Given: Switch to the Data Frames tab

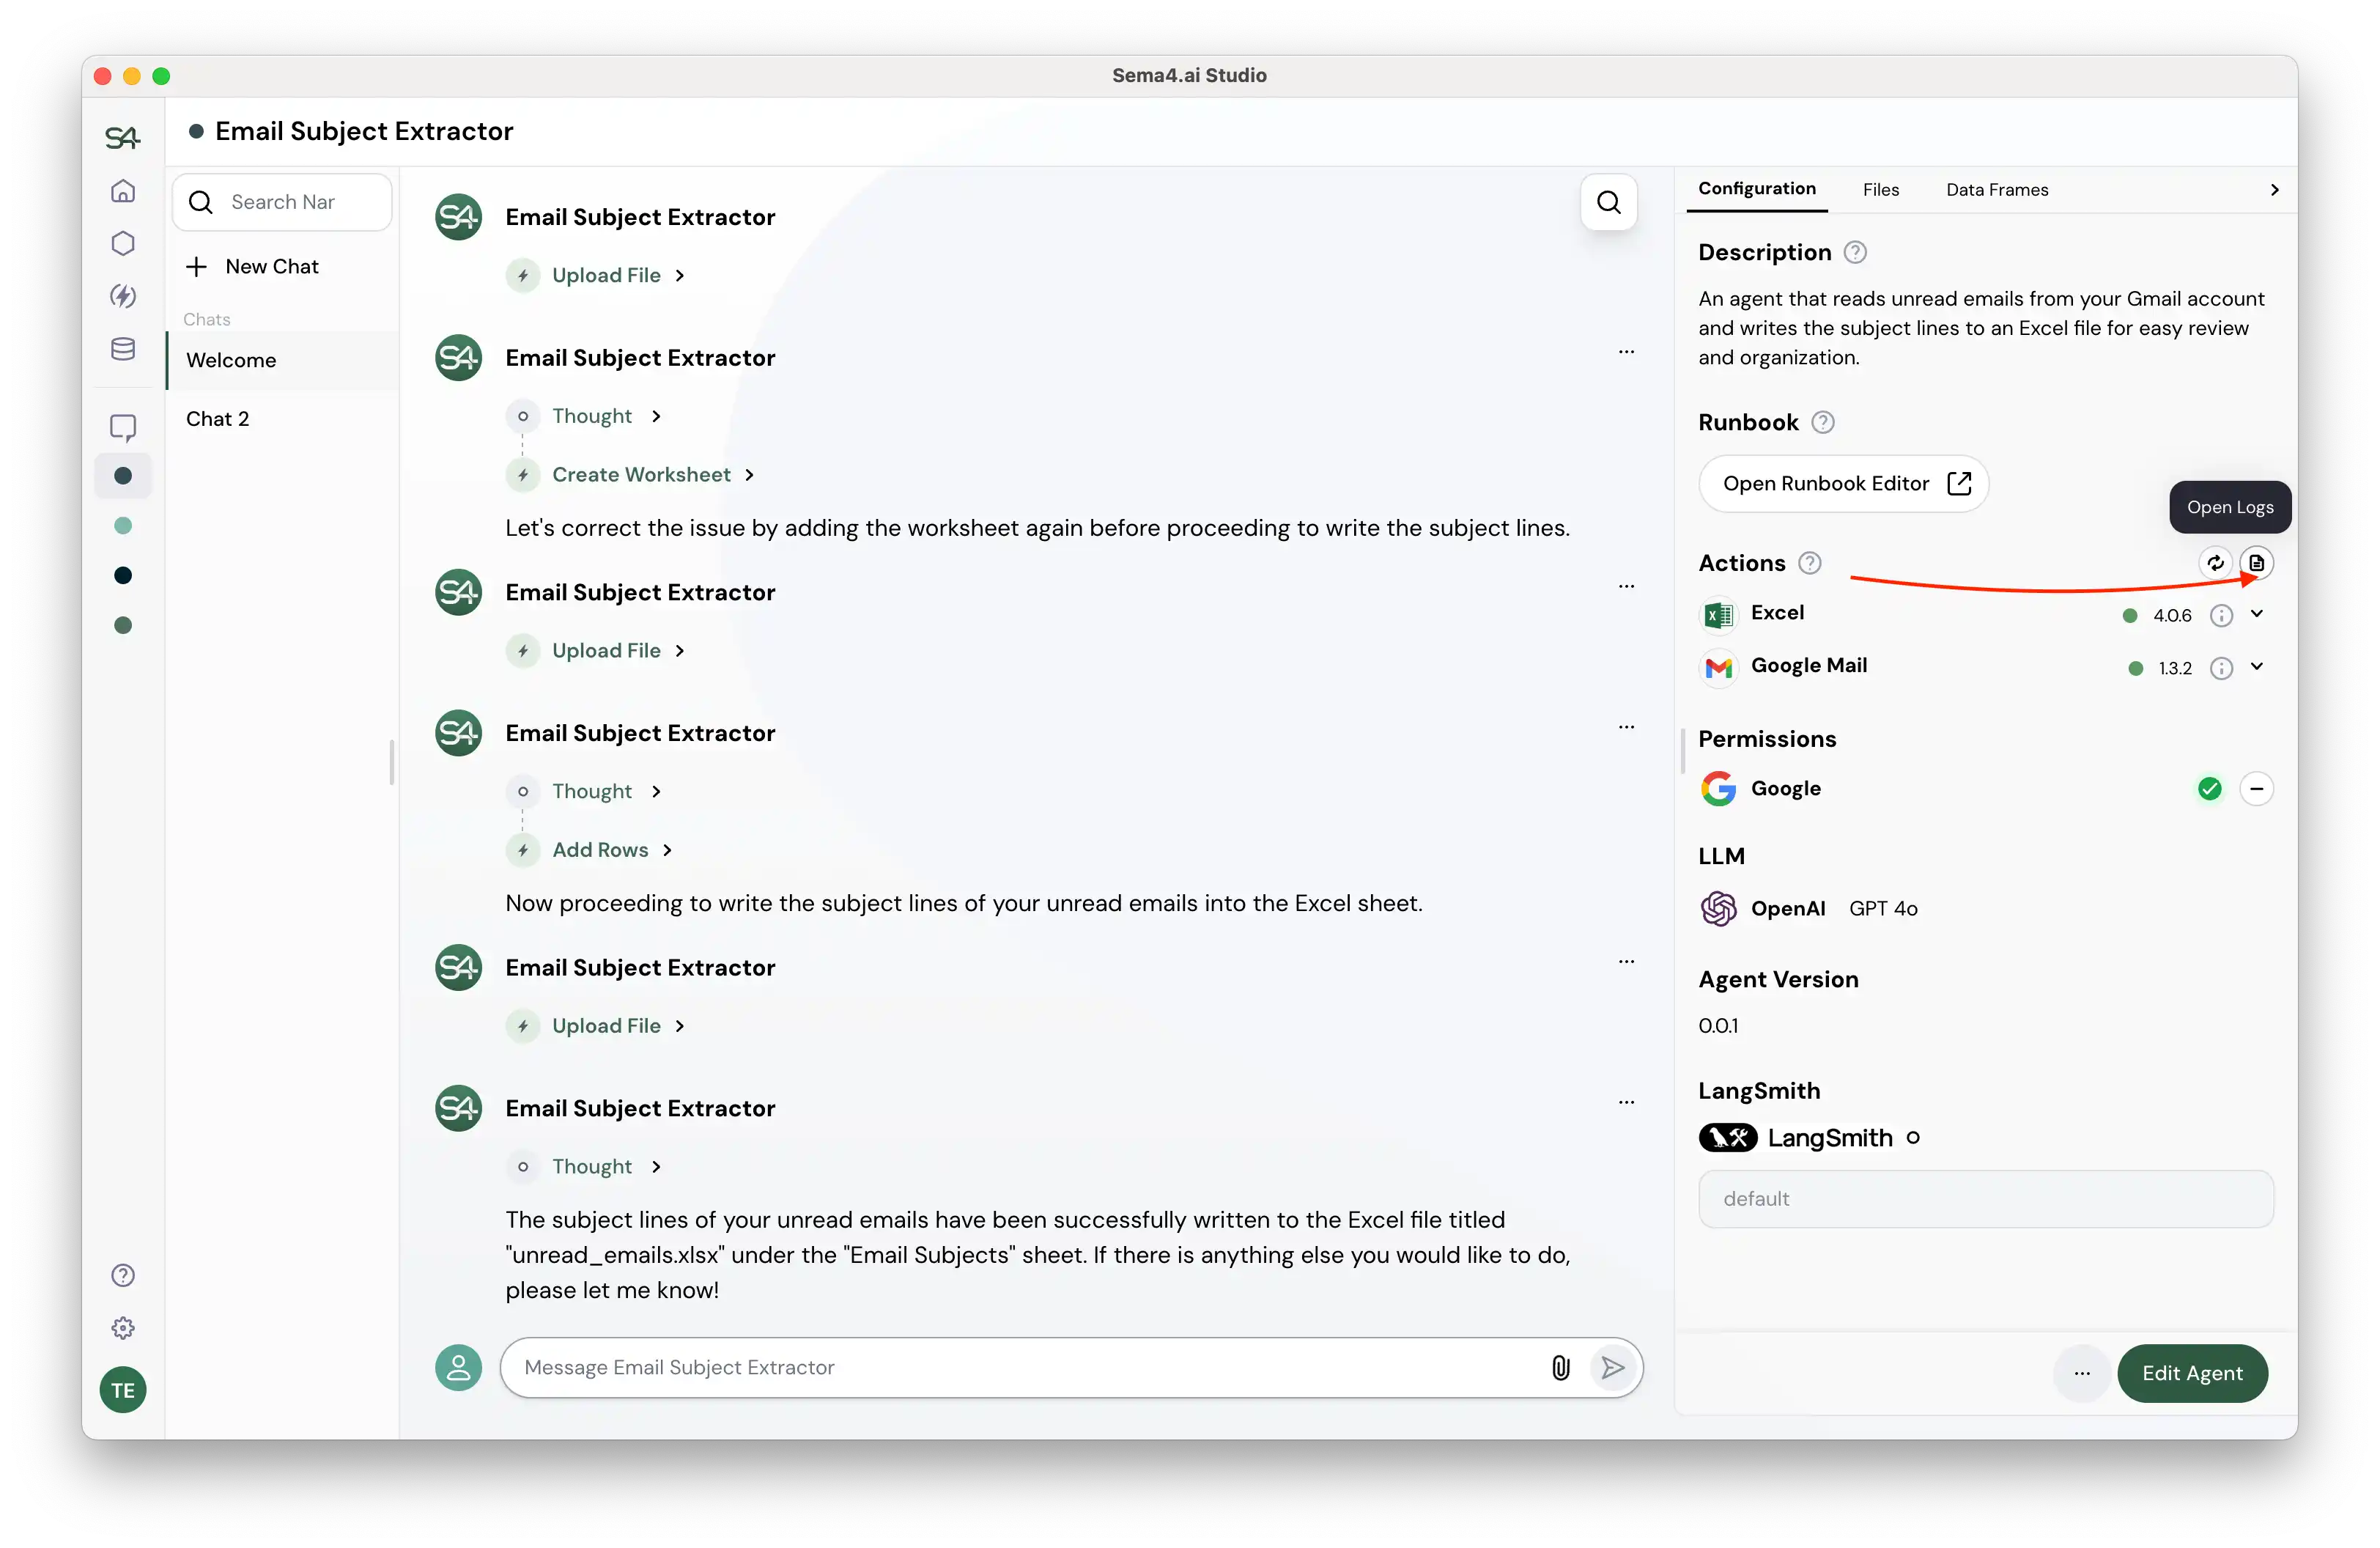Looking at the screenshot, I should tap(1996, 190).
